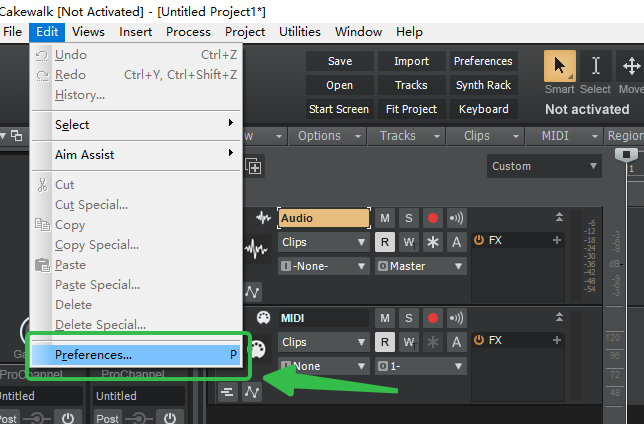Viewport: 644px width, 424px height.
Task: Add effect to MIDI track FX bin
Action: point(557,340)
